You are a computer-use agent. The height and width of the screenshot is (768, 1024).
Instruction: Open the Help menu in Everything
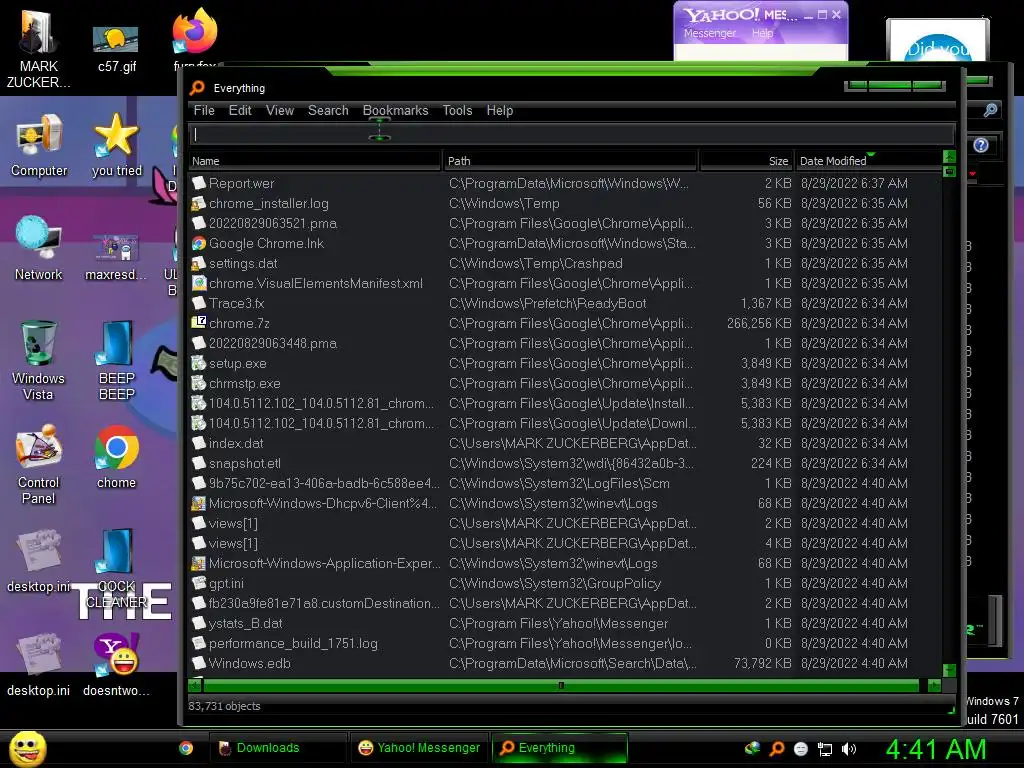tap(500, 110)
